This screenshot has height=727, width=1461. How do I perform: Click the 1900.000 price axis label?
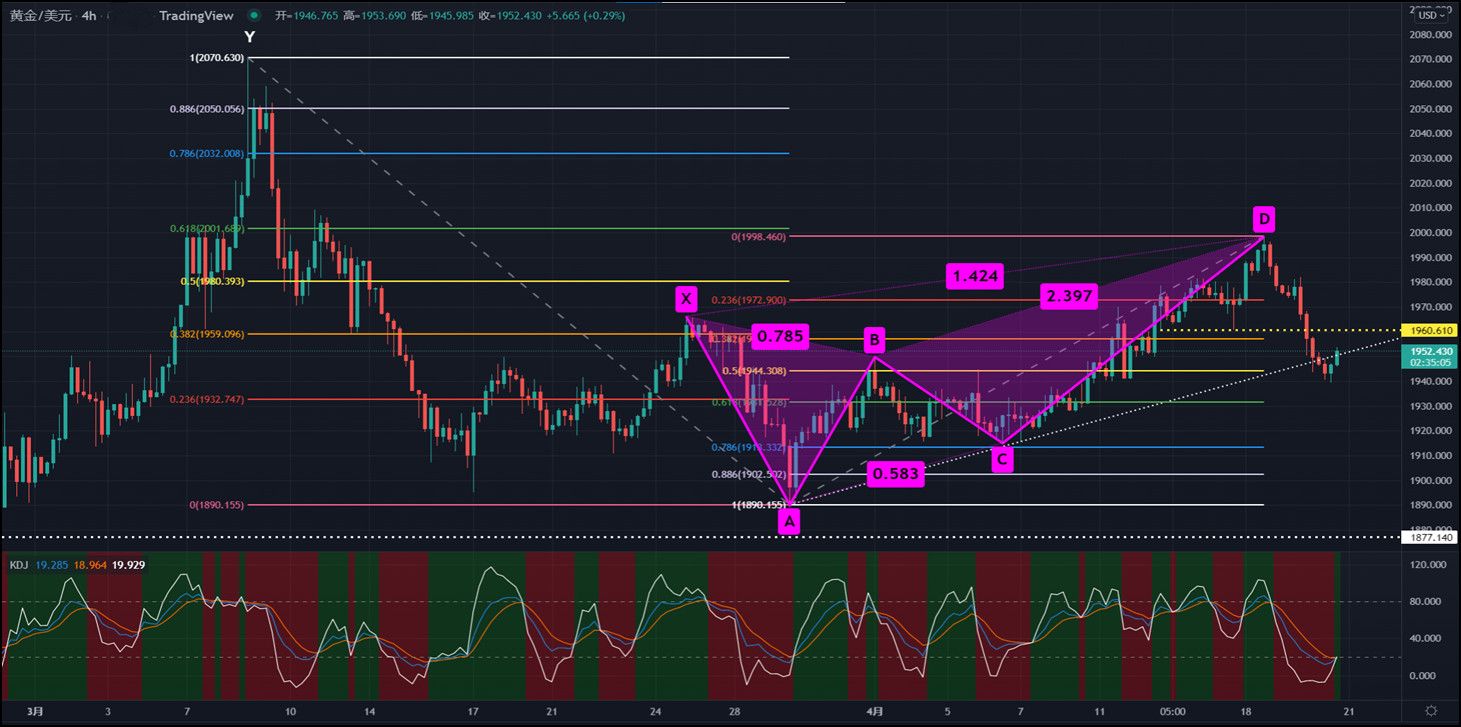[1429, 480]
